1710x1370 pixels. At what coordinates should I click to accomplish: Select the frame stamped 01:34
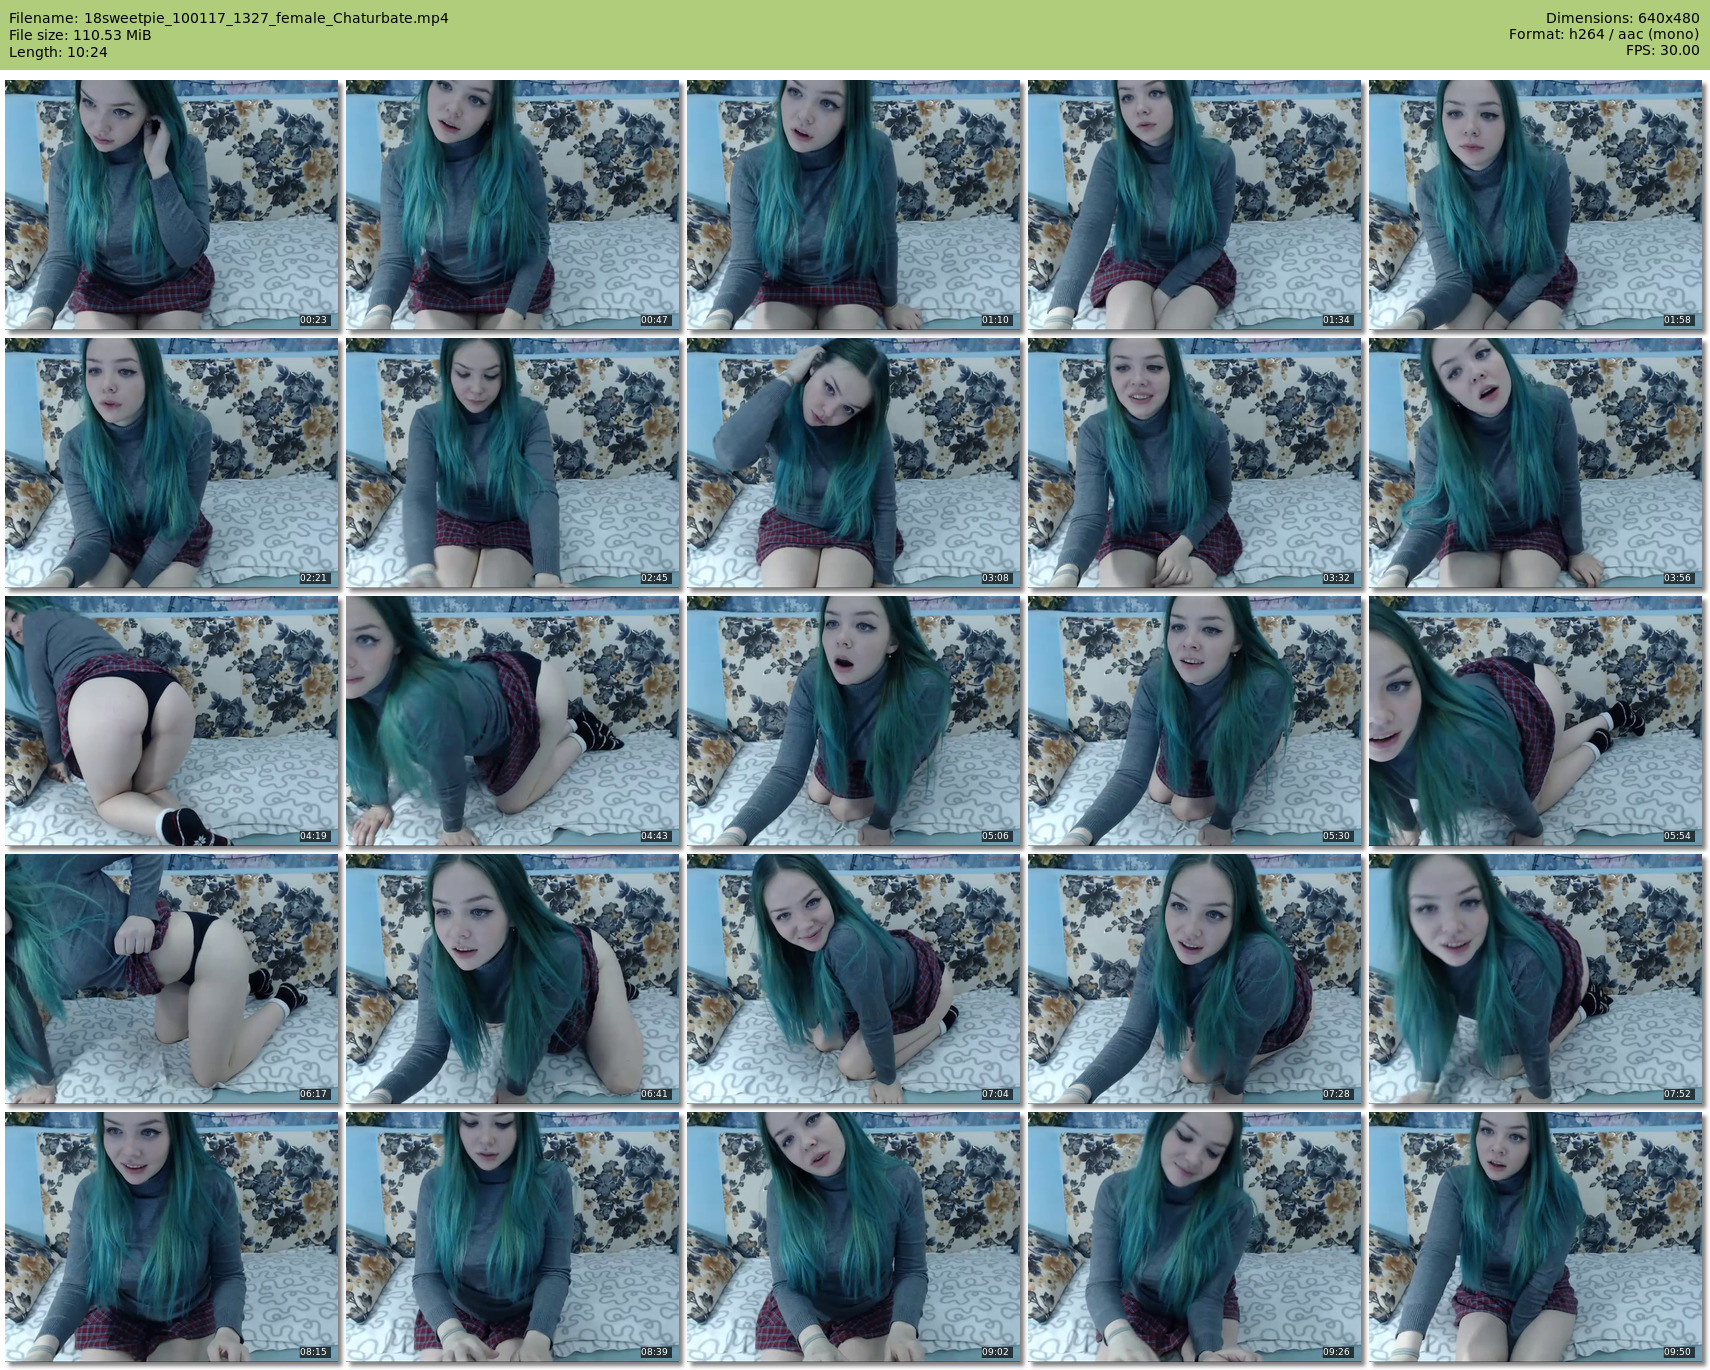pos(1195,205)
